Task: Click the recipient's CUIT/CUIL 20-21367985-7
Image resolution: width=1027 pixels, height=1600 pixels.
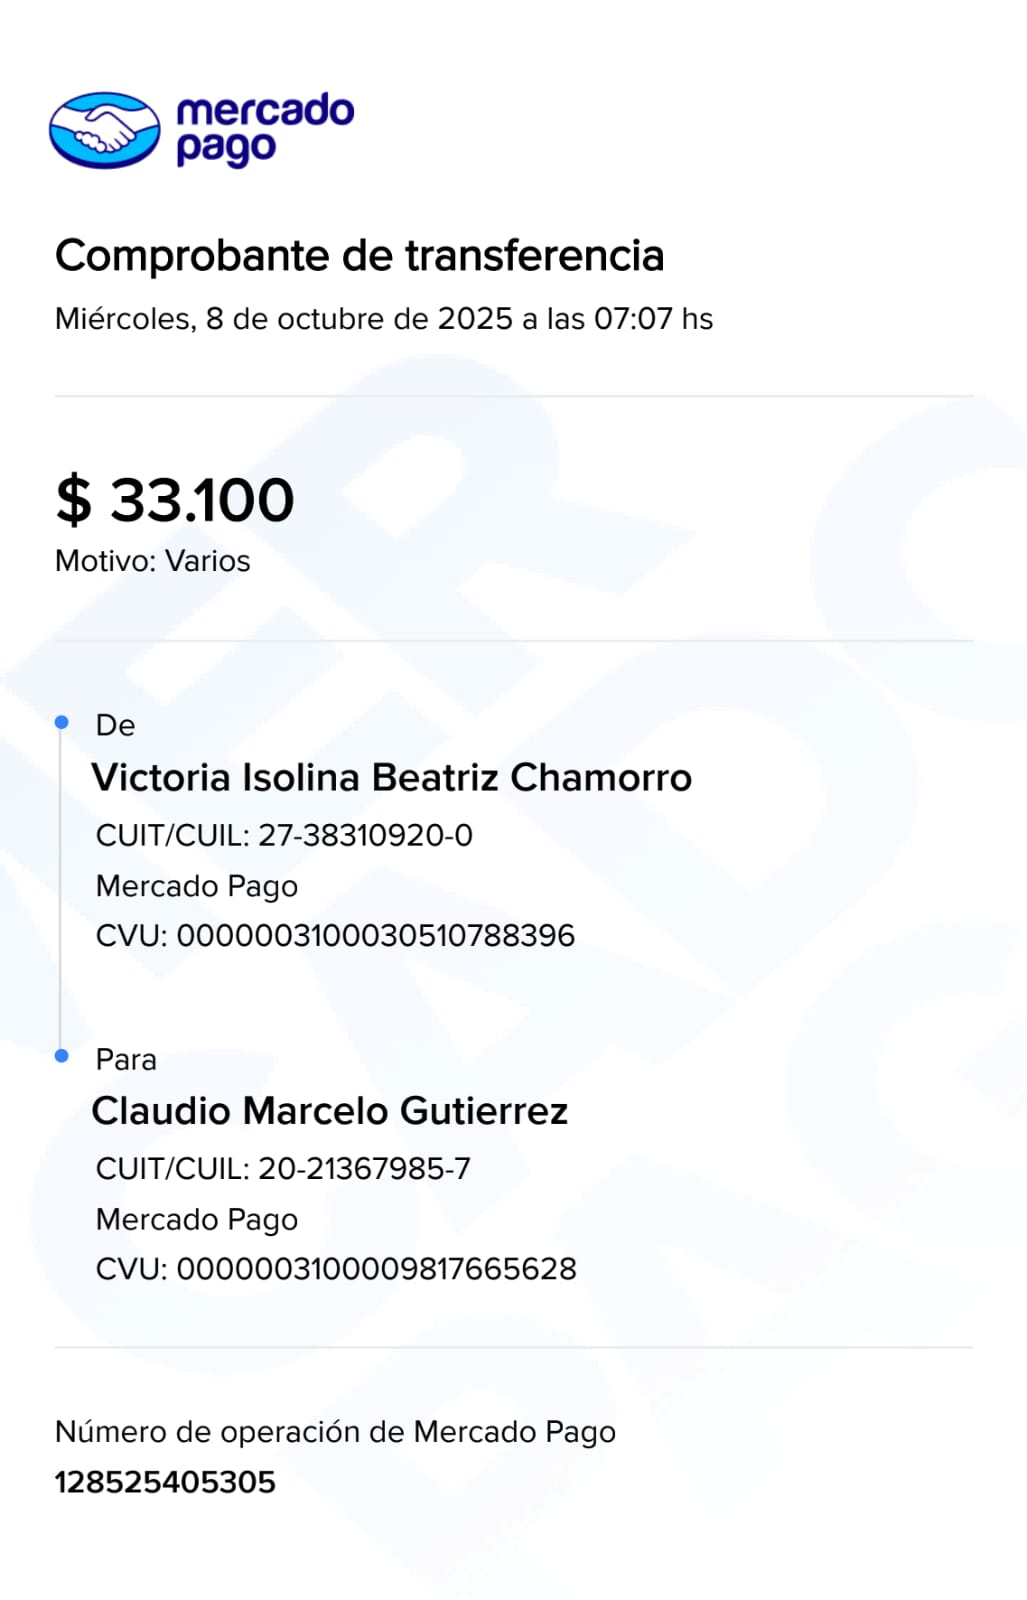Action: click(283, 1168)
